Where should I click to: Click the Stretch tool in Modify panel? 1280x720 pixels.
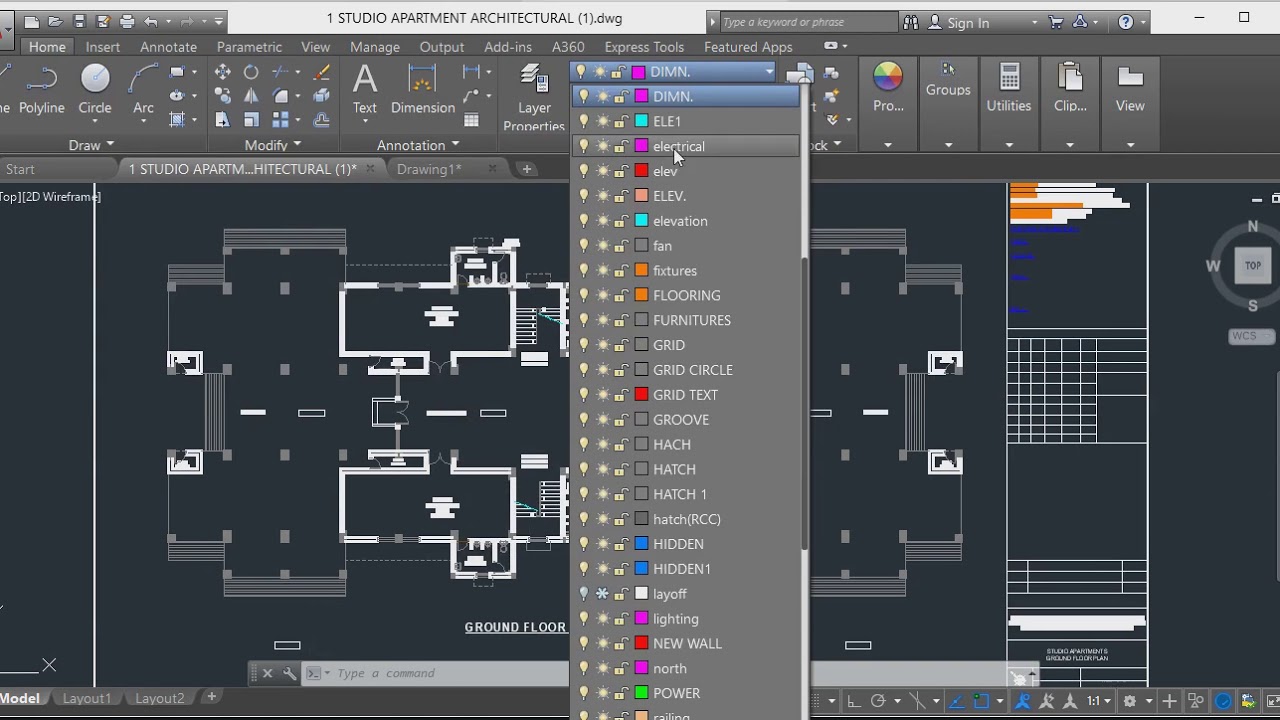coord(222,120)
